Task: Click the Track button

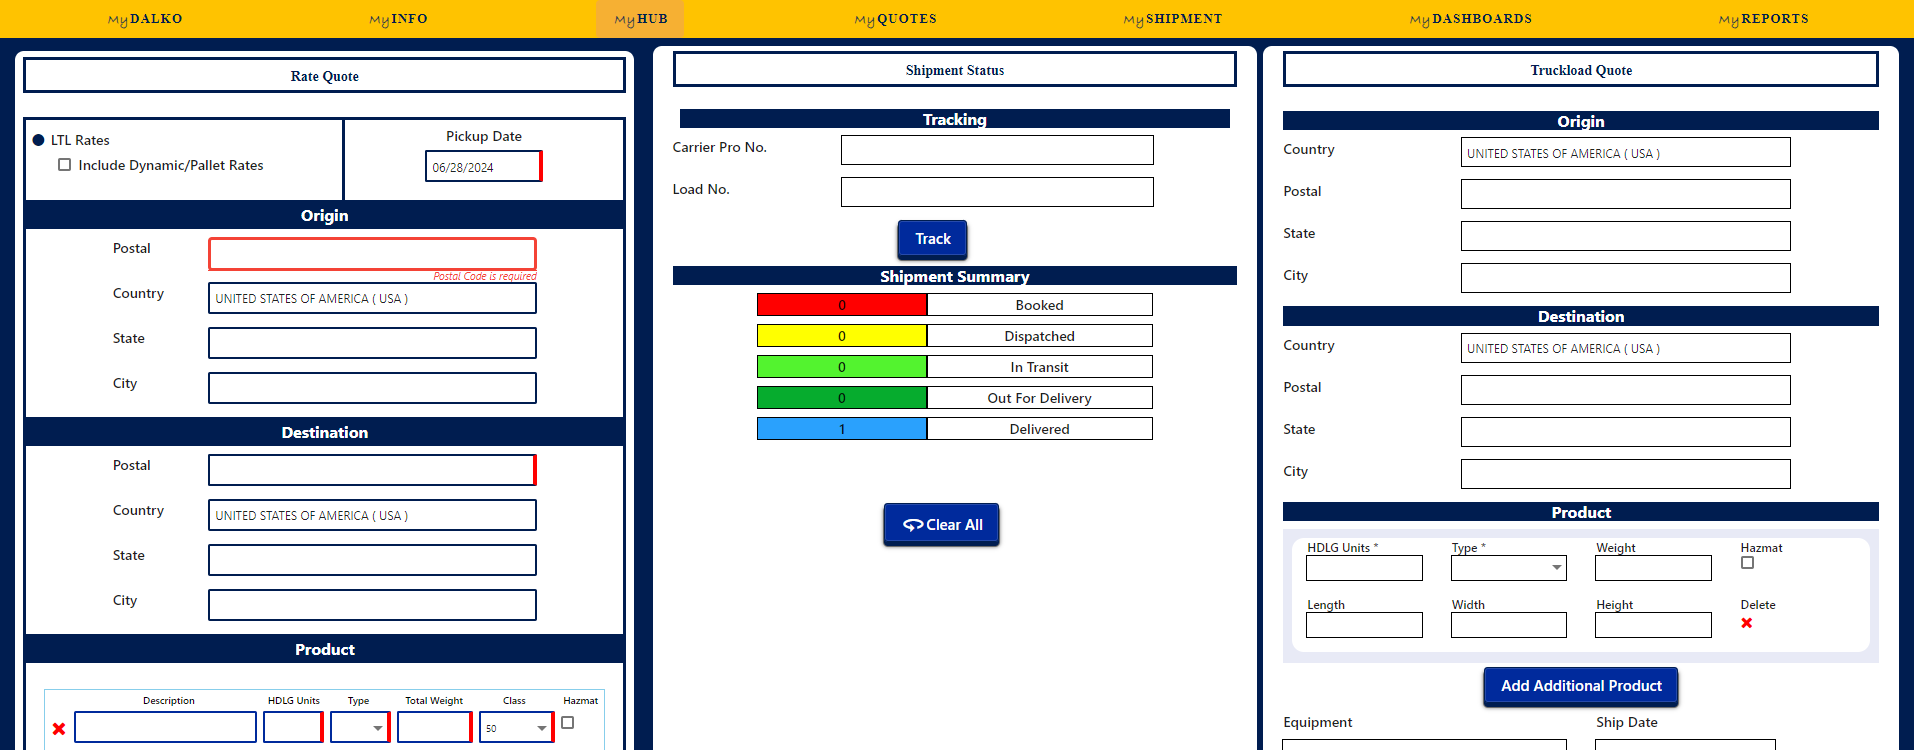Action: pyautogui.click(x=932, y=239)
